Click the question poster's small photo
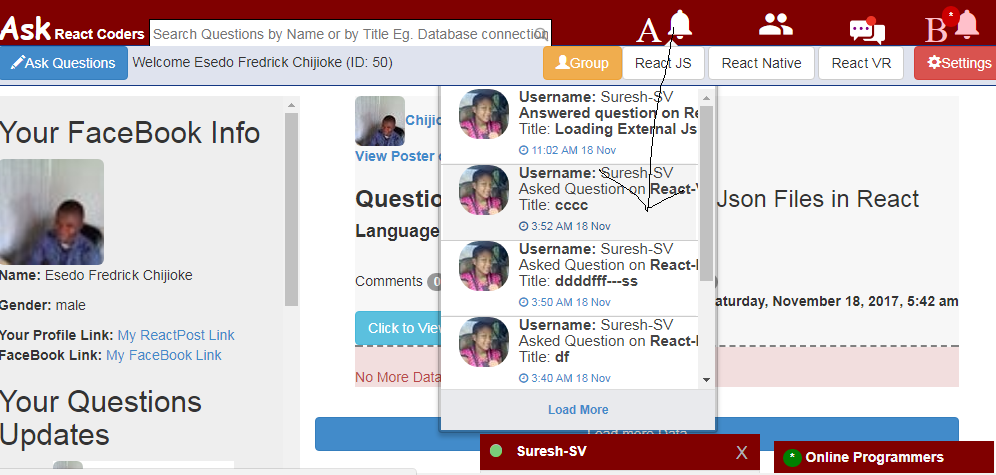This screenshot has height=475, width=996. [x=379, y=121]
